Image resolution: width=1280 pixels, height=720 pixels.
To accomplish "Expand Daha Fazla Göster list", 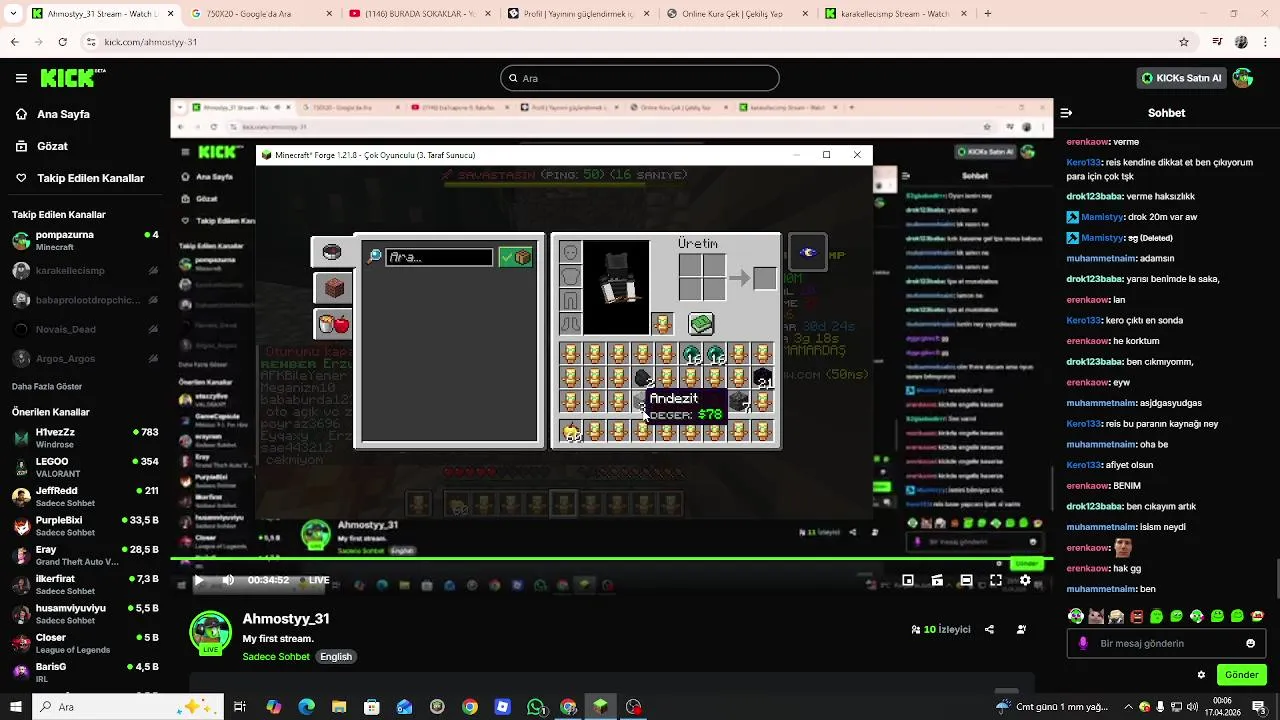I will tap(47, 386).
